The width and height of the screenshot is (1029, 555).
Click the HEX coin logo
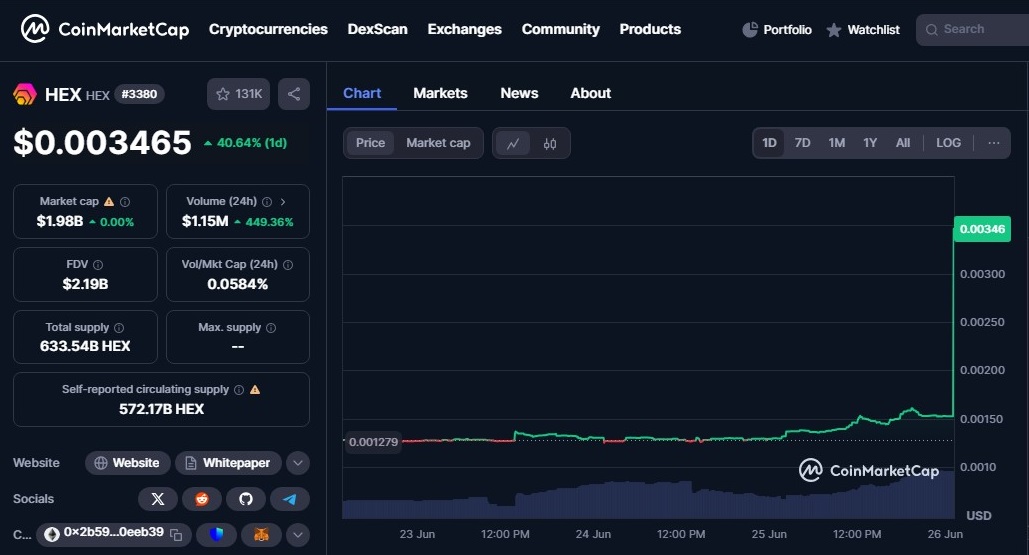point(25,94)
